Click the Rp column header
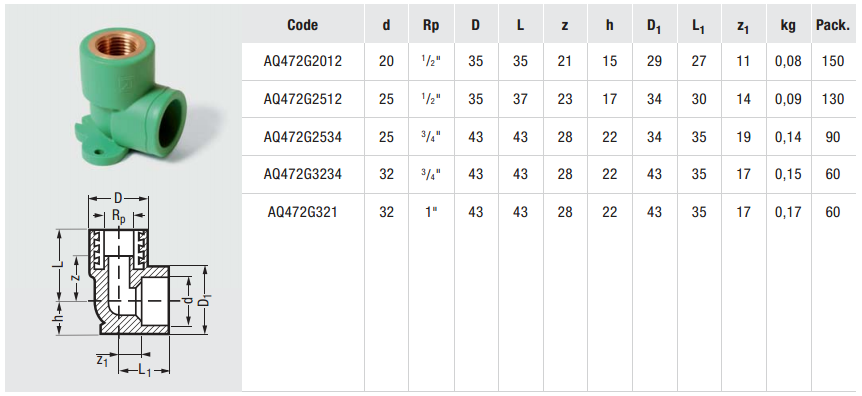Image resolution: width=862 pixels, height=396 pixels. 432,26
